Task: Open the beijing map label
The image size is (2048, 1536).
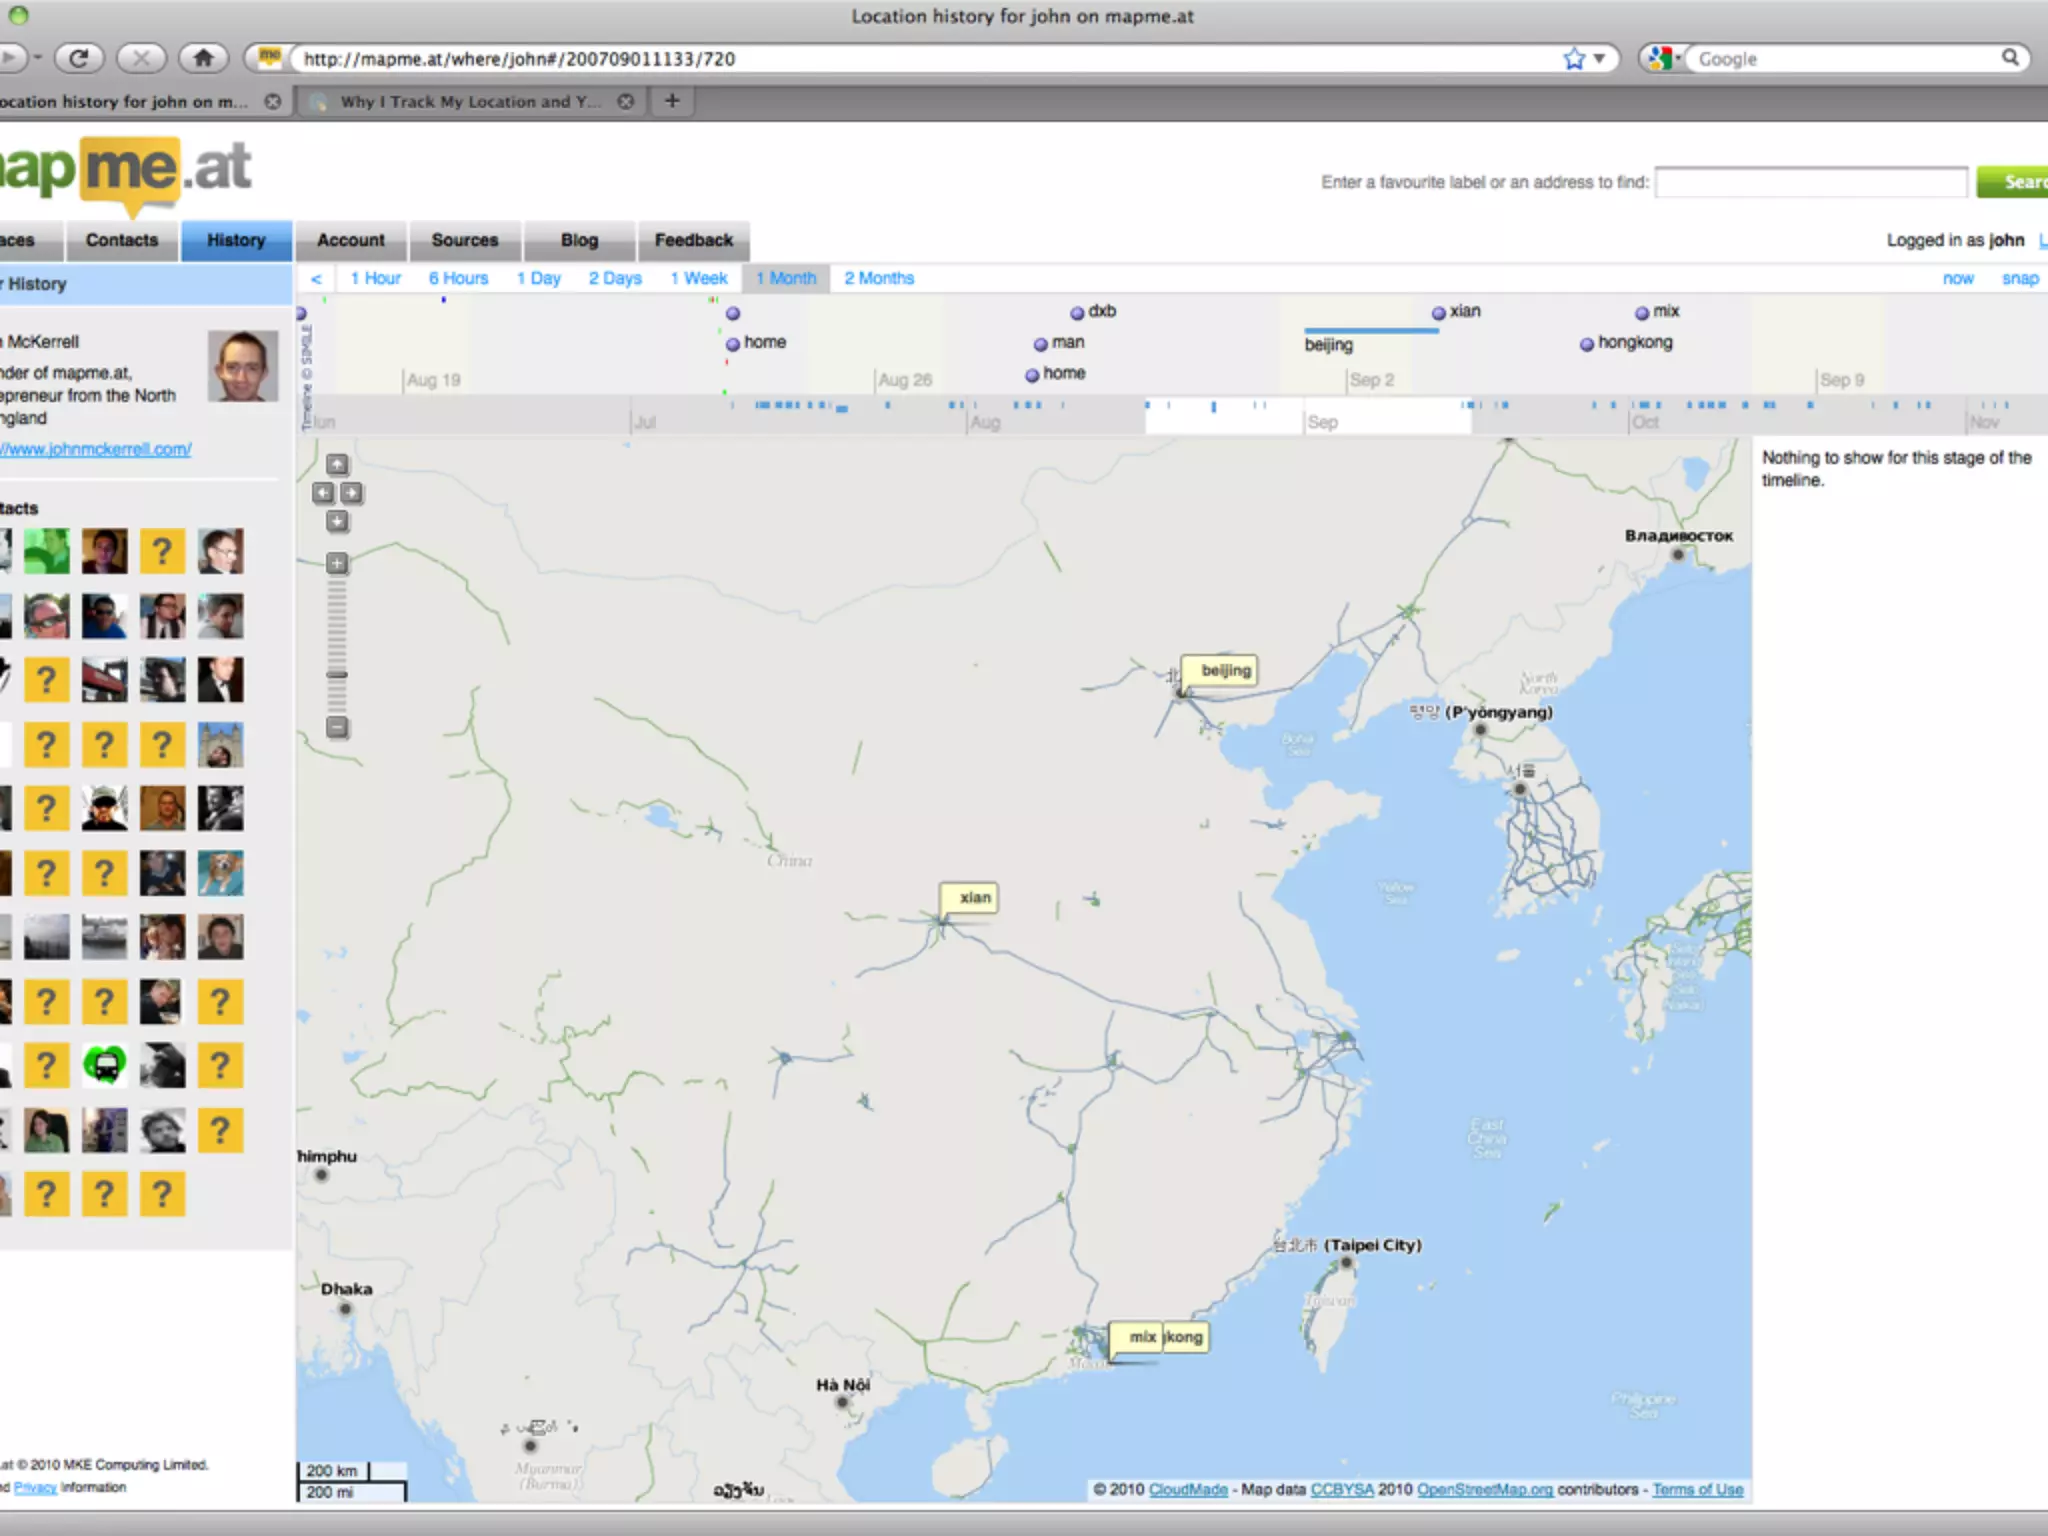Action: [x=1220, y=670]
